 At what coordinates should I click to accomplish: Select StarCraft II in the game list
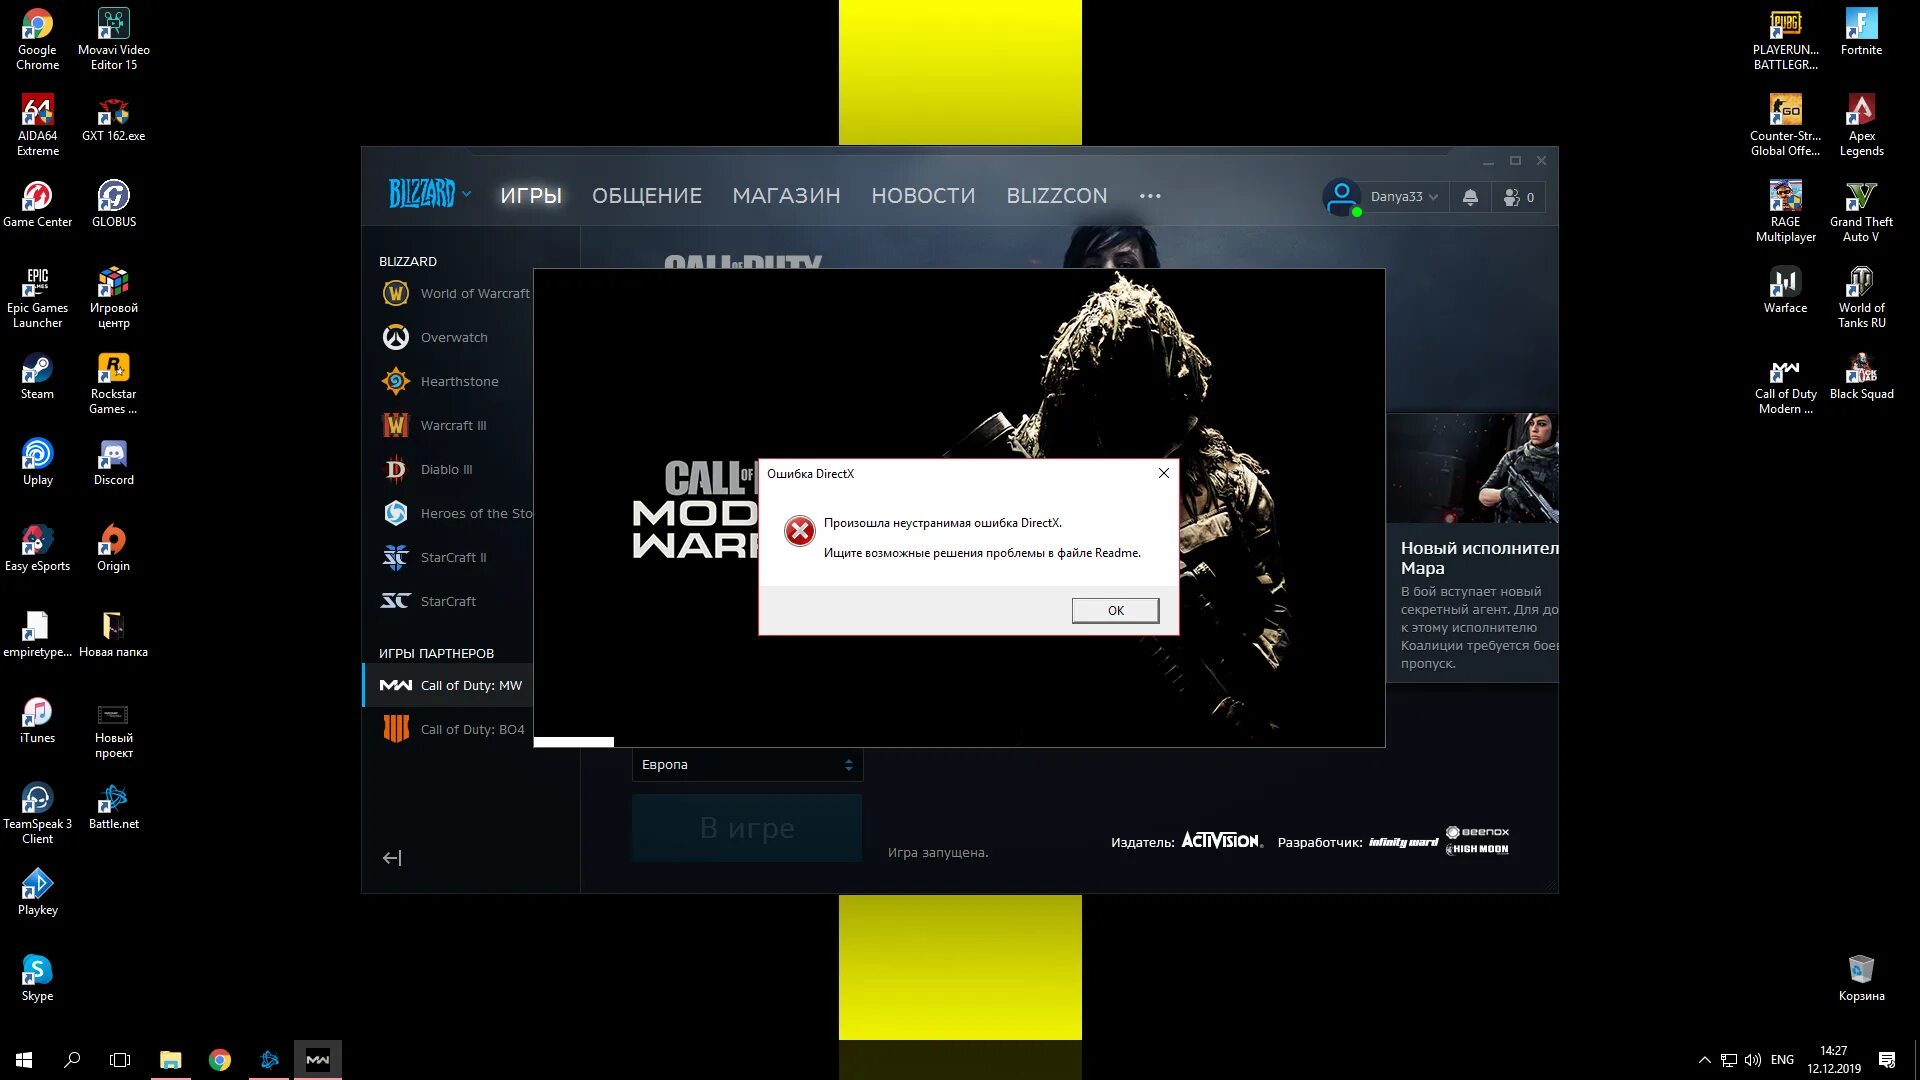[456, 557]
